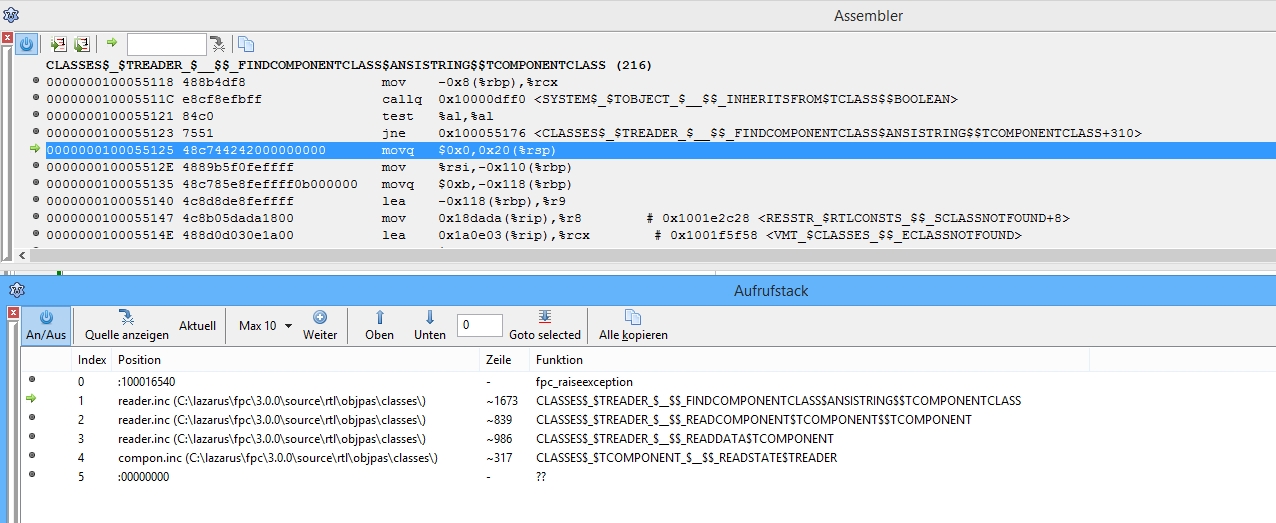Focus the frame index input showing 0
Image resolution: width=1276 pixels, height=523 pixels.
pyautogui.click(x=480, y=325)
